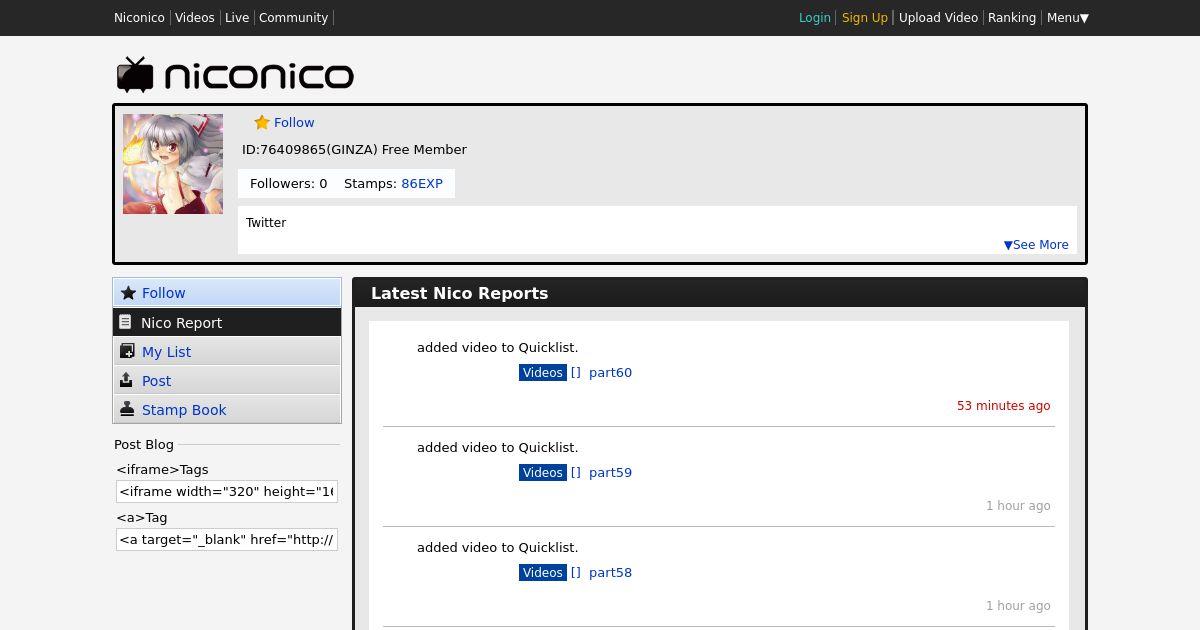The width and height of the screenshot is (1200, 630).
Task: Open the 86EXP stamps link
Action: click(x=422, y=184)
